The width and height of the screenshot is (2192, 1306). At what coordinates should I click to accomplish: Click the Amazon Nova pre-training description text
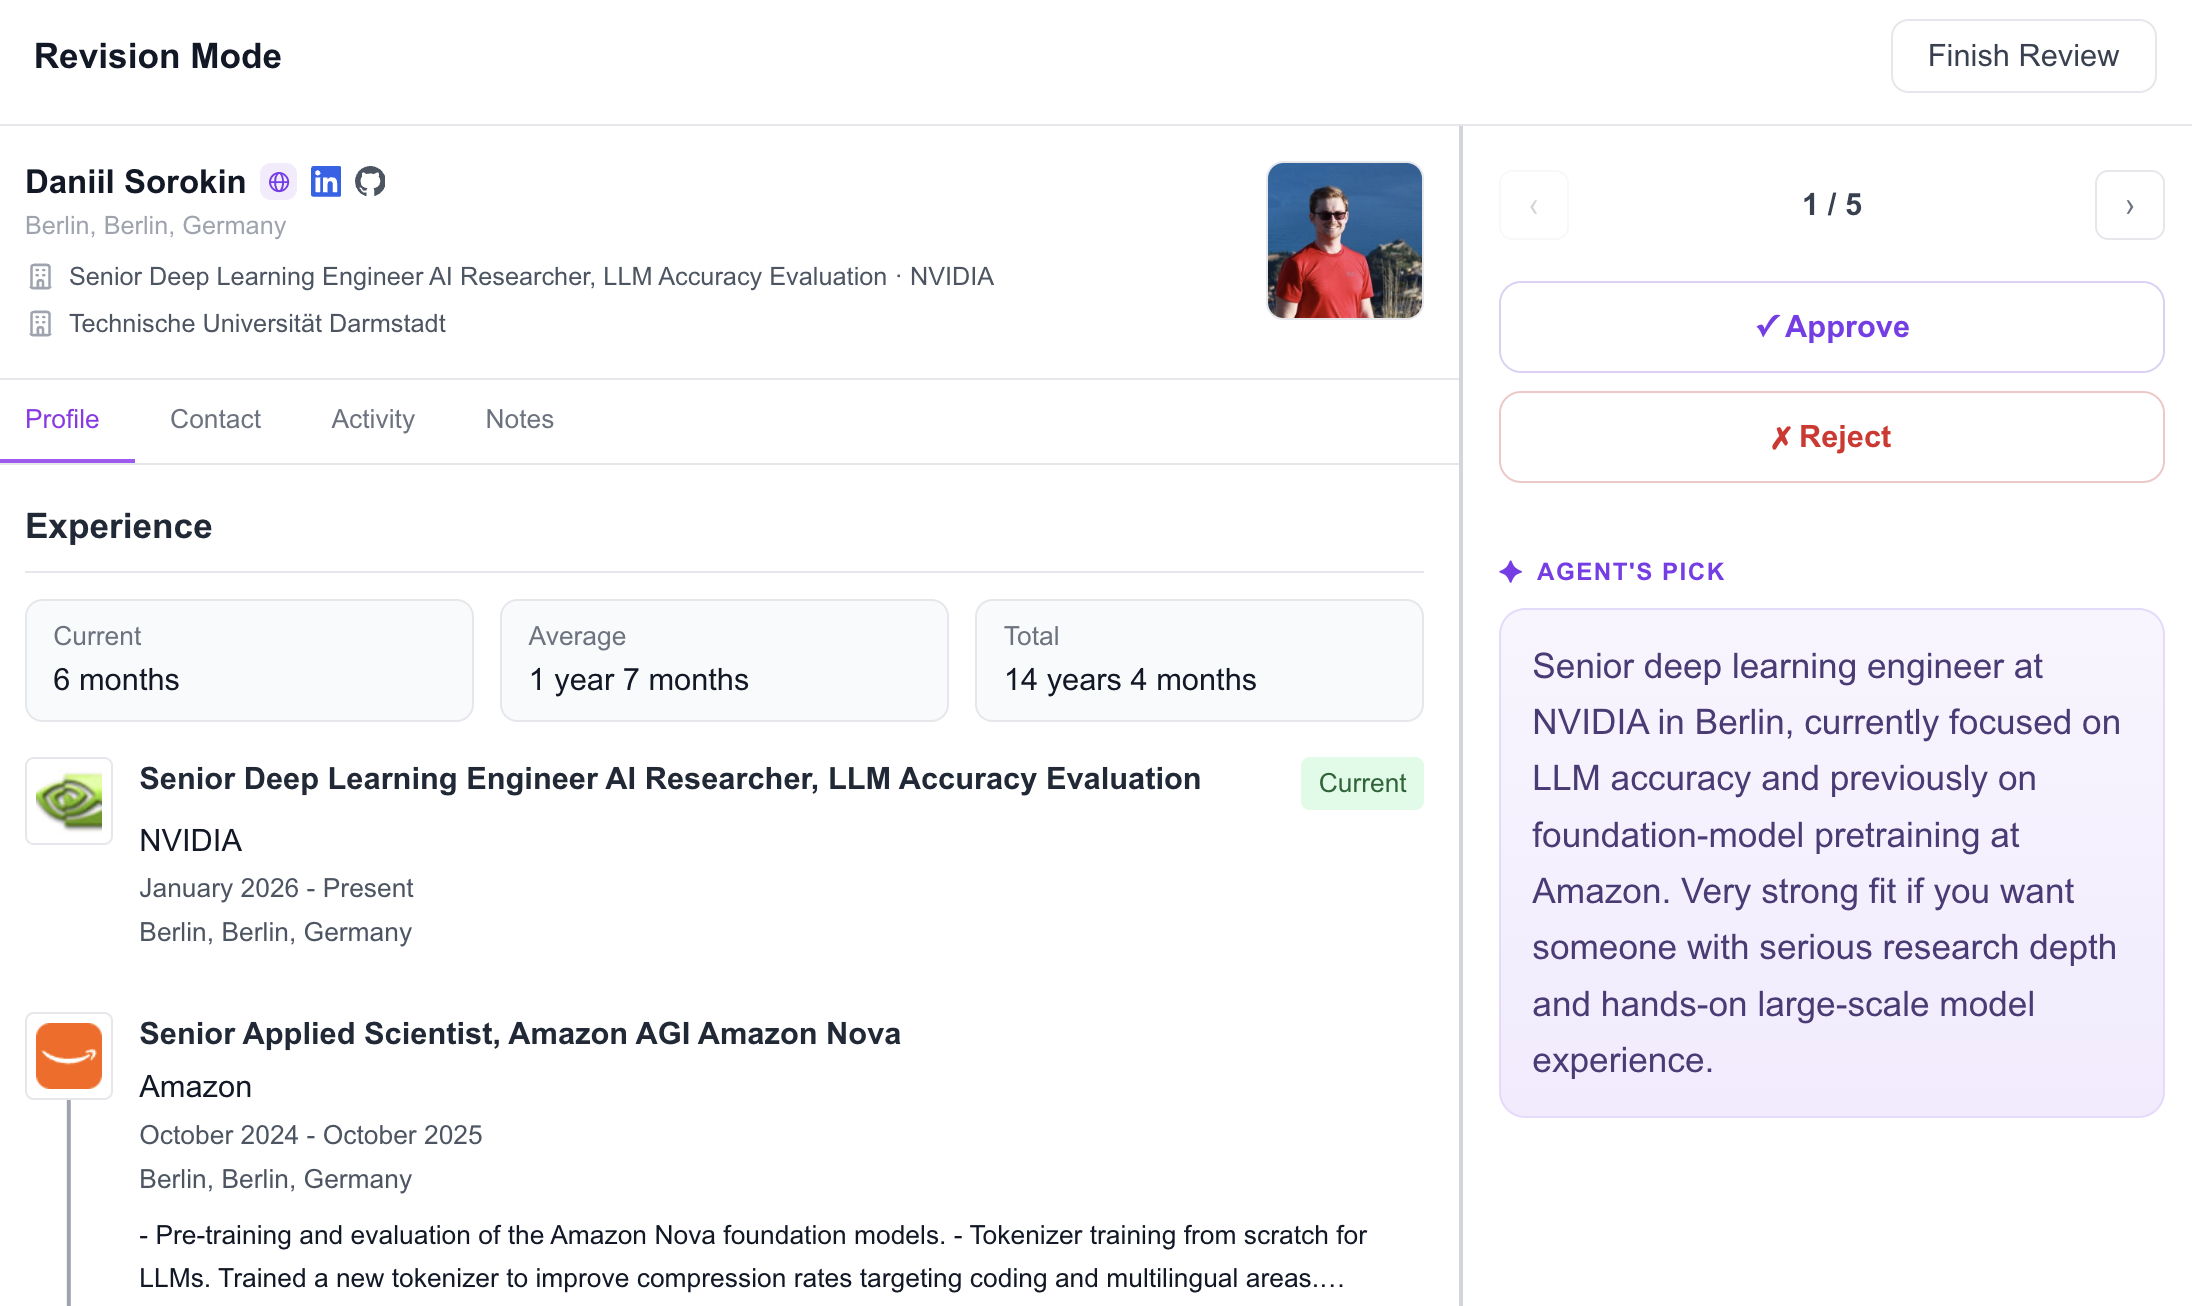pos(753,1257)
